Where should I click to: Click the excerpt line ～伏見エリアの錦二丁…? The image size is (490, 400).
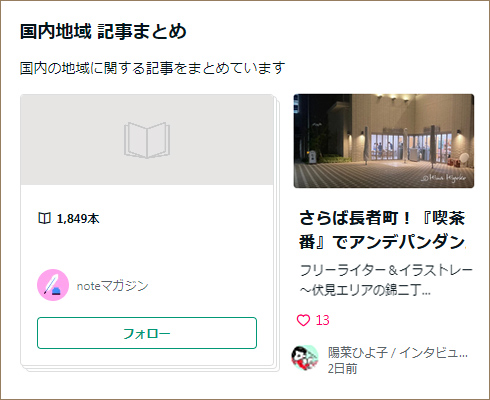coord(365,290)
